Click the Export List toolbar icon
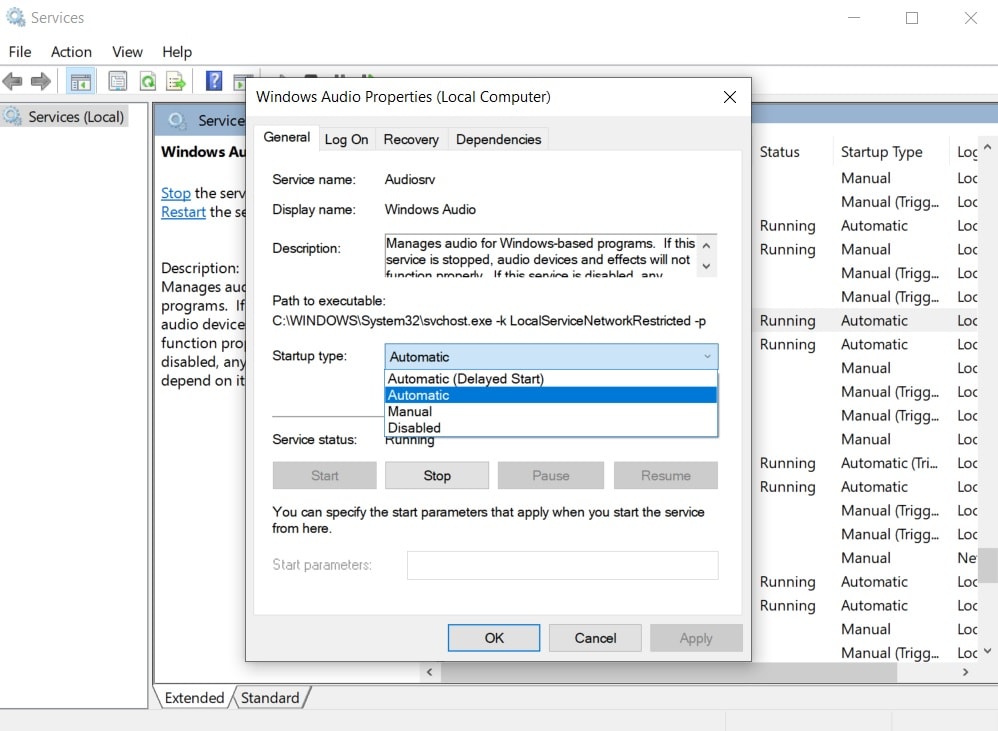This screenshot has width=998, height=731. click(x=176, y=81)
